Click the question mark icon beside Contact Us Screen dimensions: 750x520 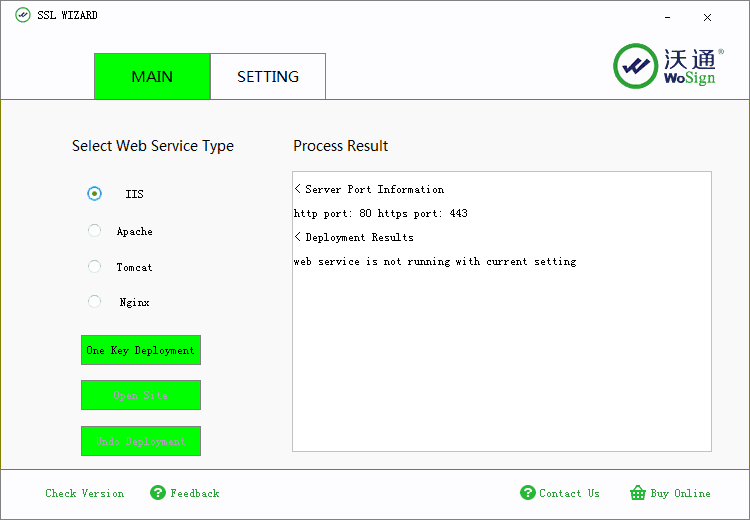[x=528, y=493]
